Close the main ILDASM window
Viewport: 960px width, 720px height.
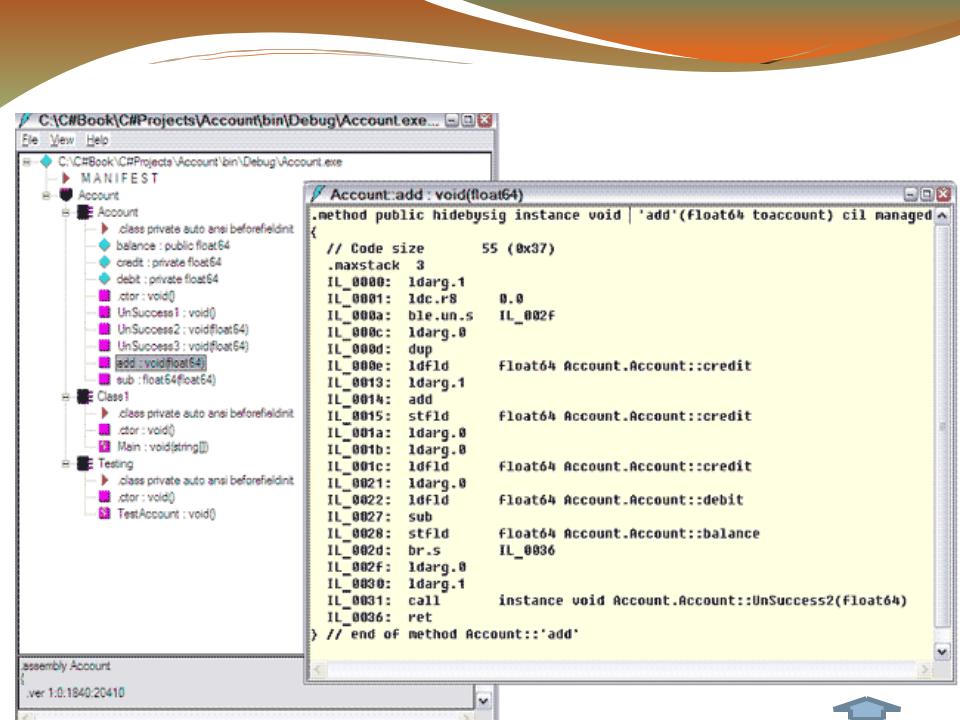click(484, 120)
